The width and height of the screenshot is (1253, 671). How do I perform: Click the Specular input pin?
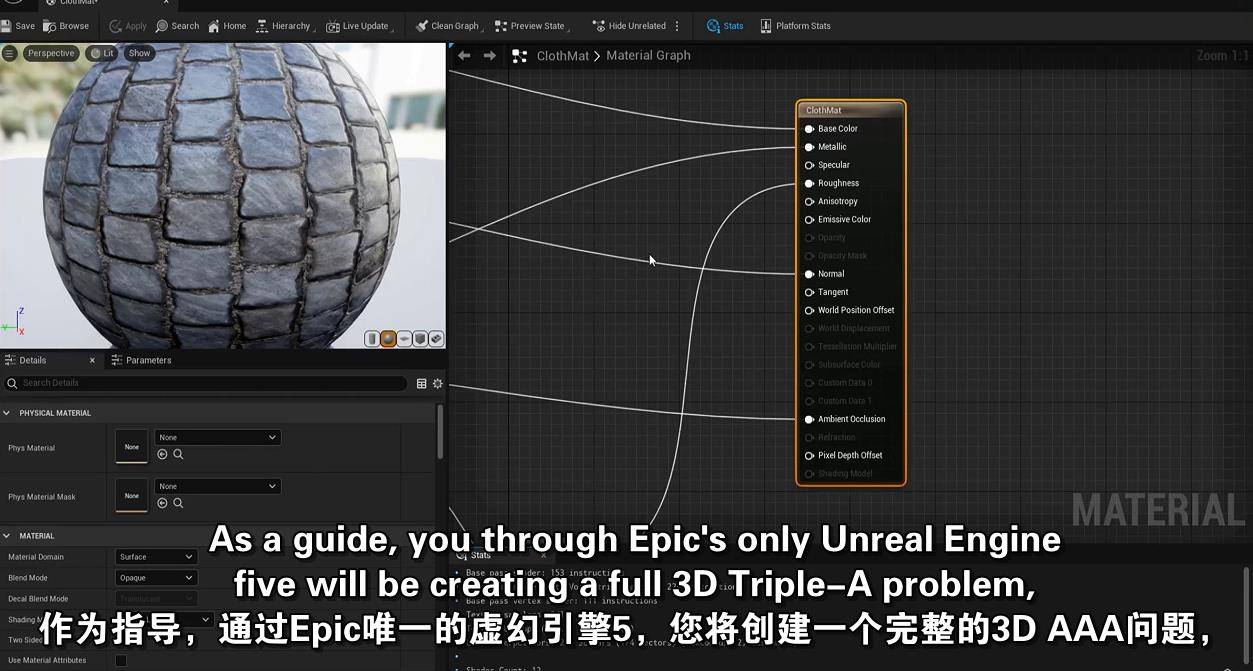810,165
